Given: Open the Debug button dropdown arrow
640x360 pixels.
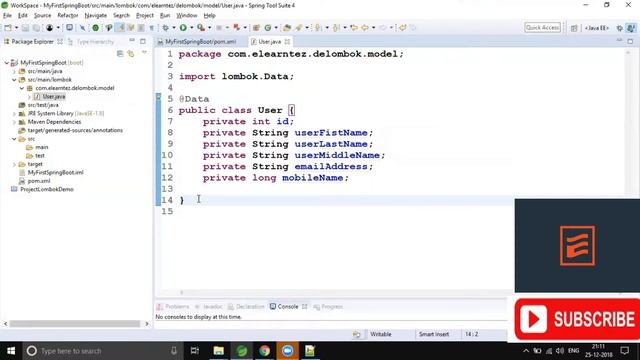Looking at the screenshot, I should click(174, 28).
